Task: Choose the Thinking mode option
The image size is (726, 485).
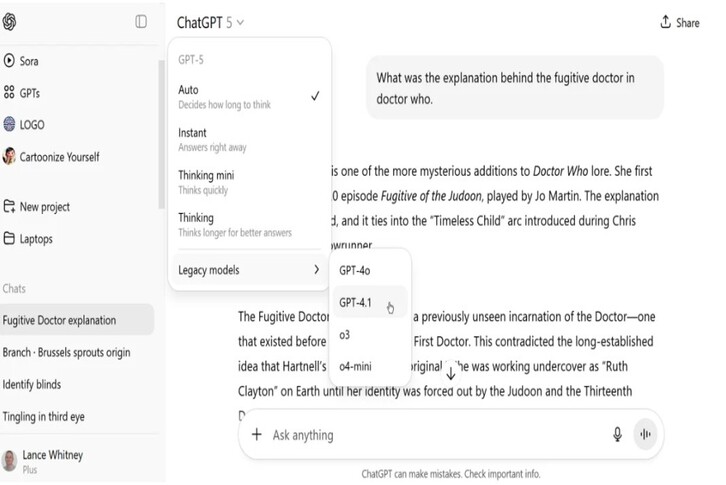Action: pyautogui.click(x=249, y=225)
